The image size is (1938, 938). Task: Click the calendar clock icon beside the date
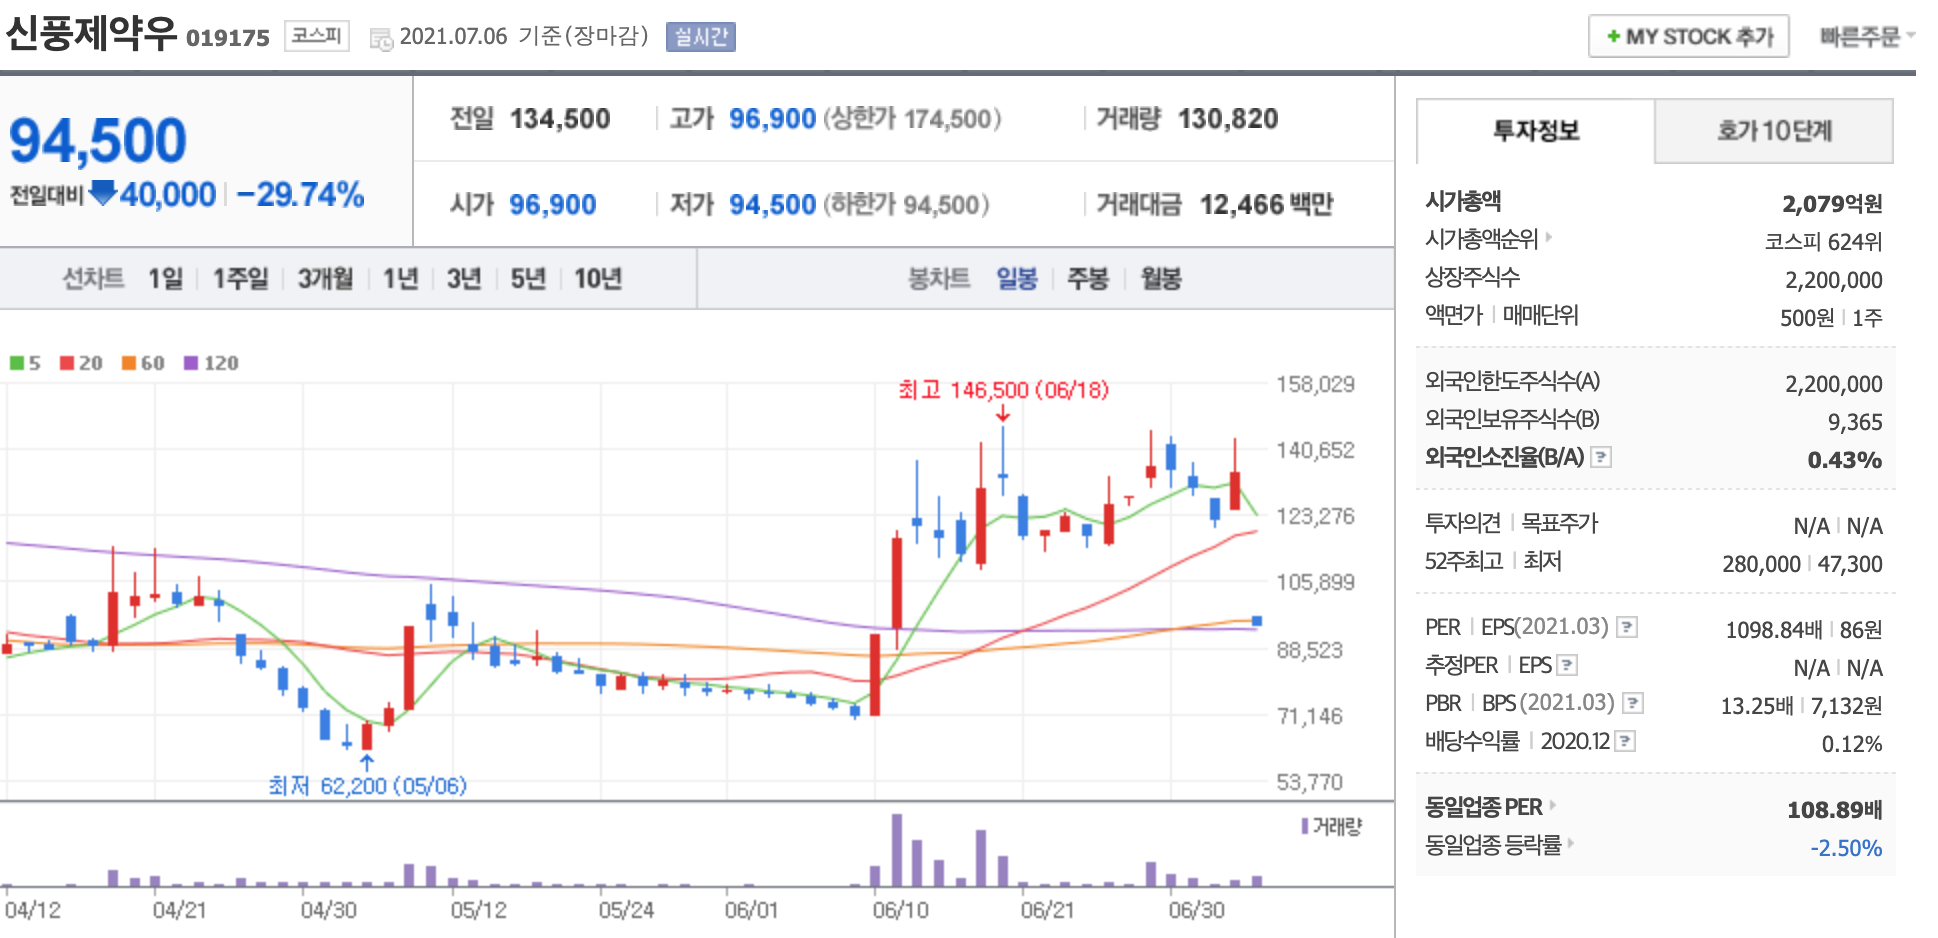pos(381,40)
